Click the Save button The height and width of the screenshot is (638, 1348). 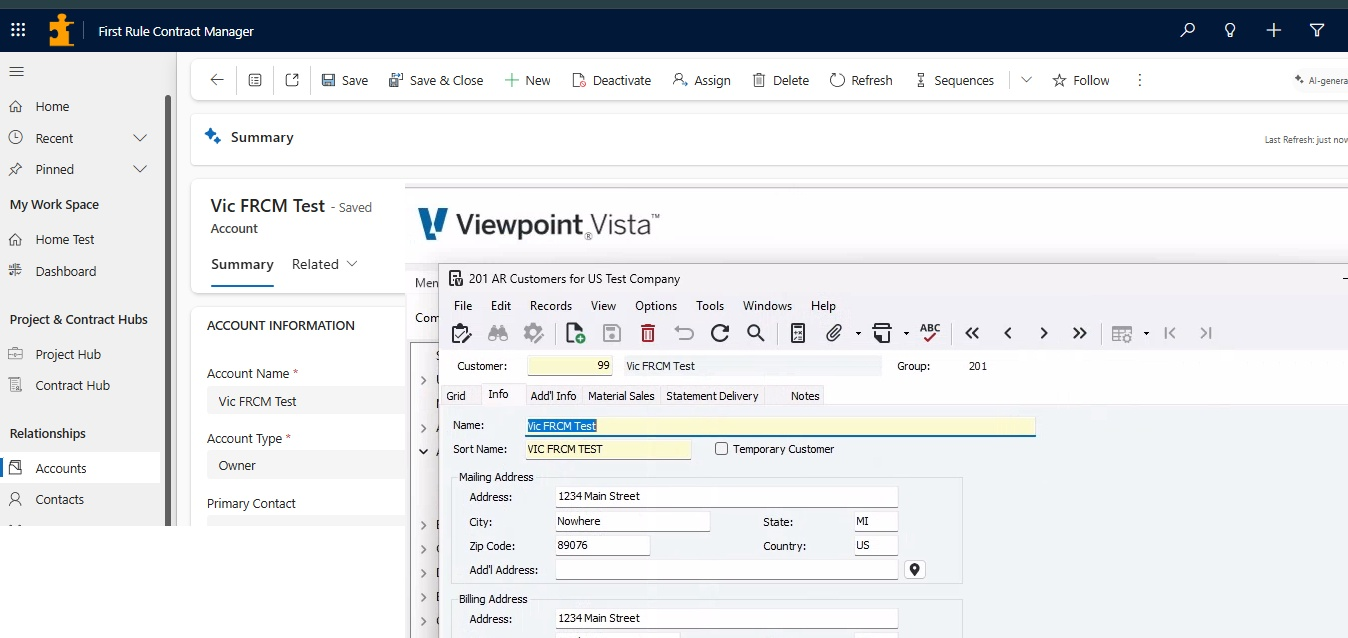coord(345,80)
